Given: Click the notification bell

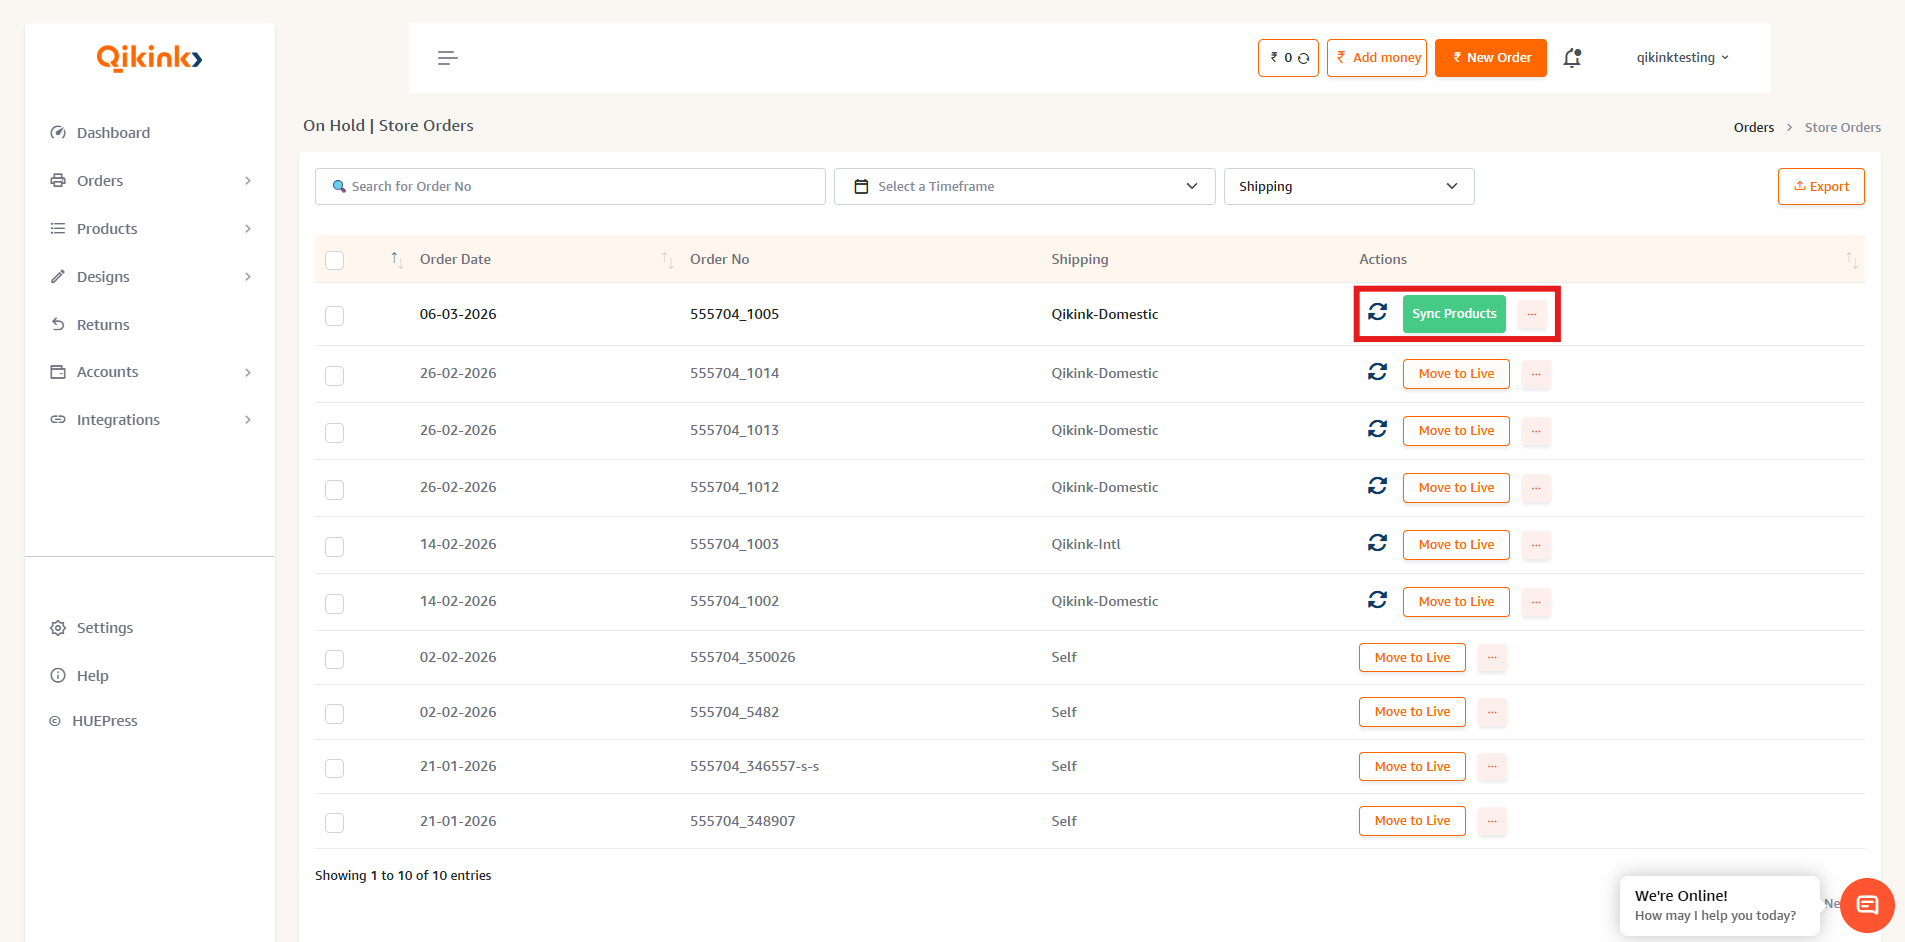Looking at the screenshot, I should 1572,58.
